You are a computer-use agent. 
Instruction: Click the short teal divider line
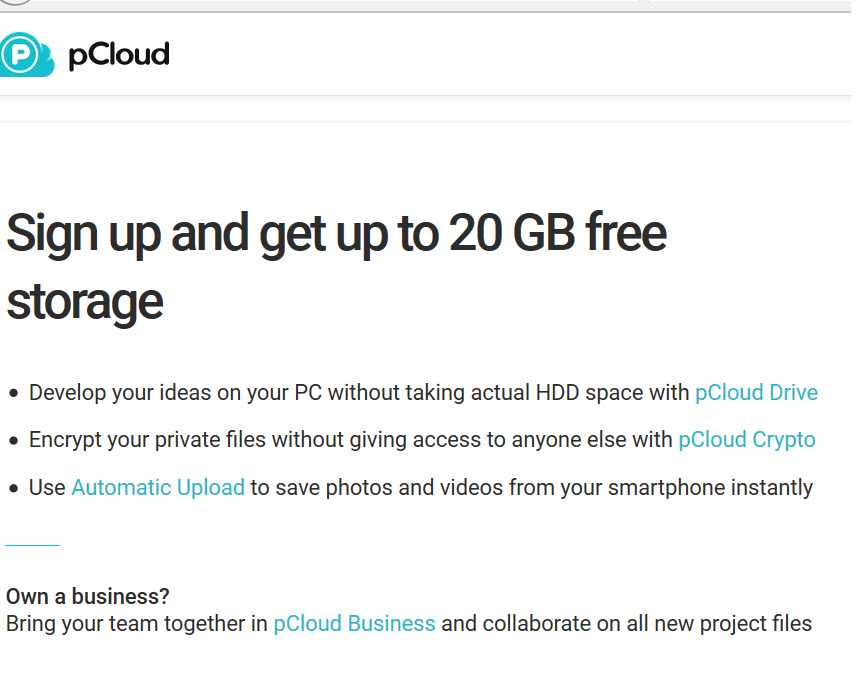click(x=33, y=545)
